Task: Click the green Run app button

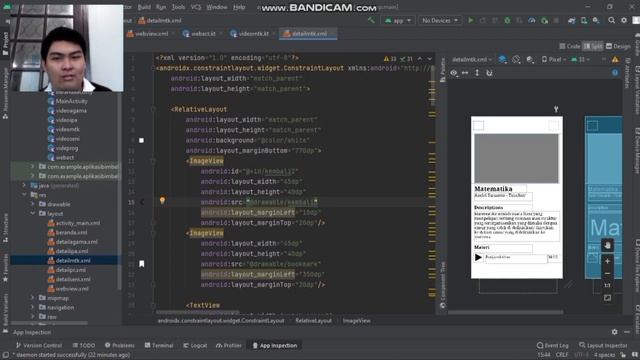Action: [471, 20]
